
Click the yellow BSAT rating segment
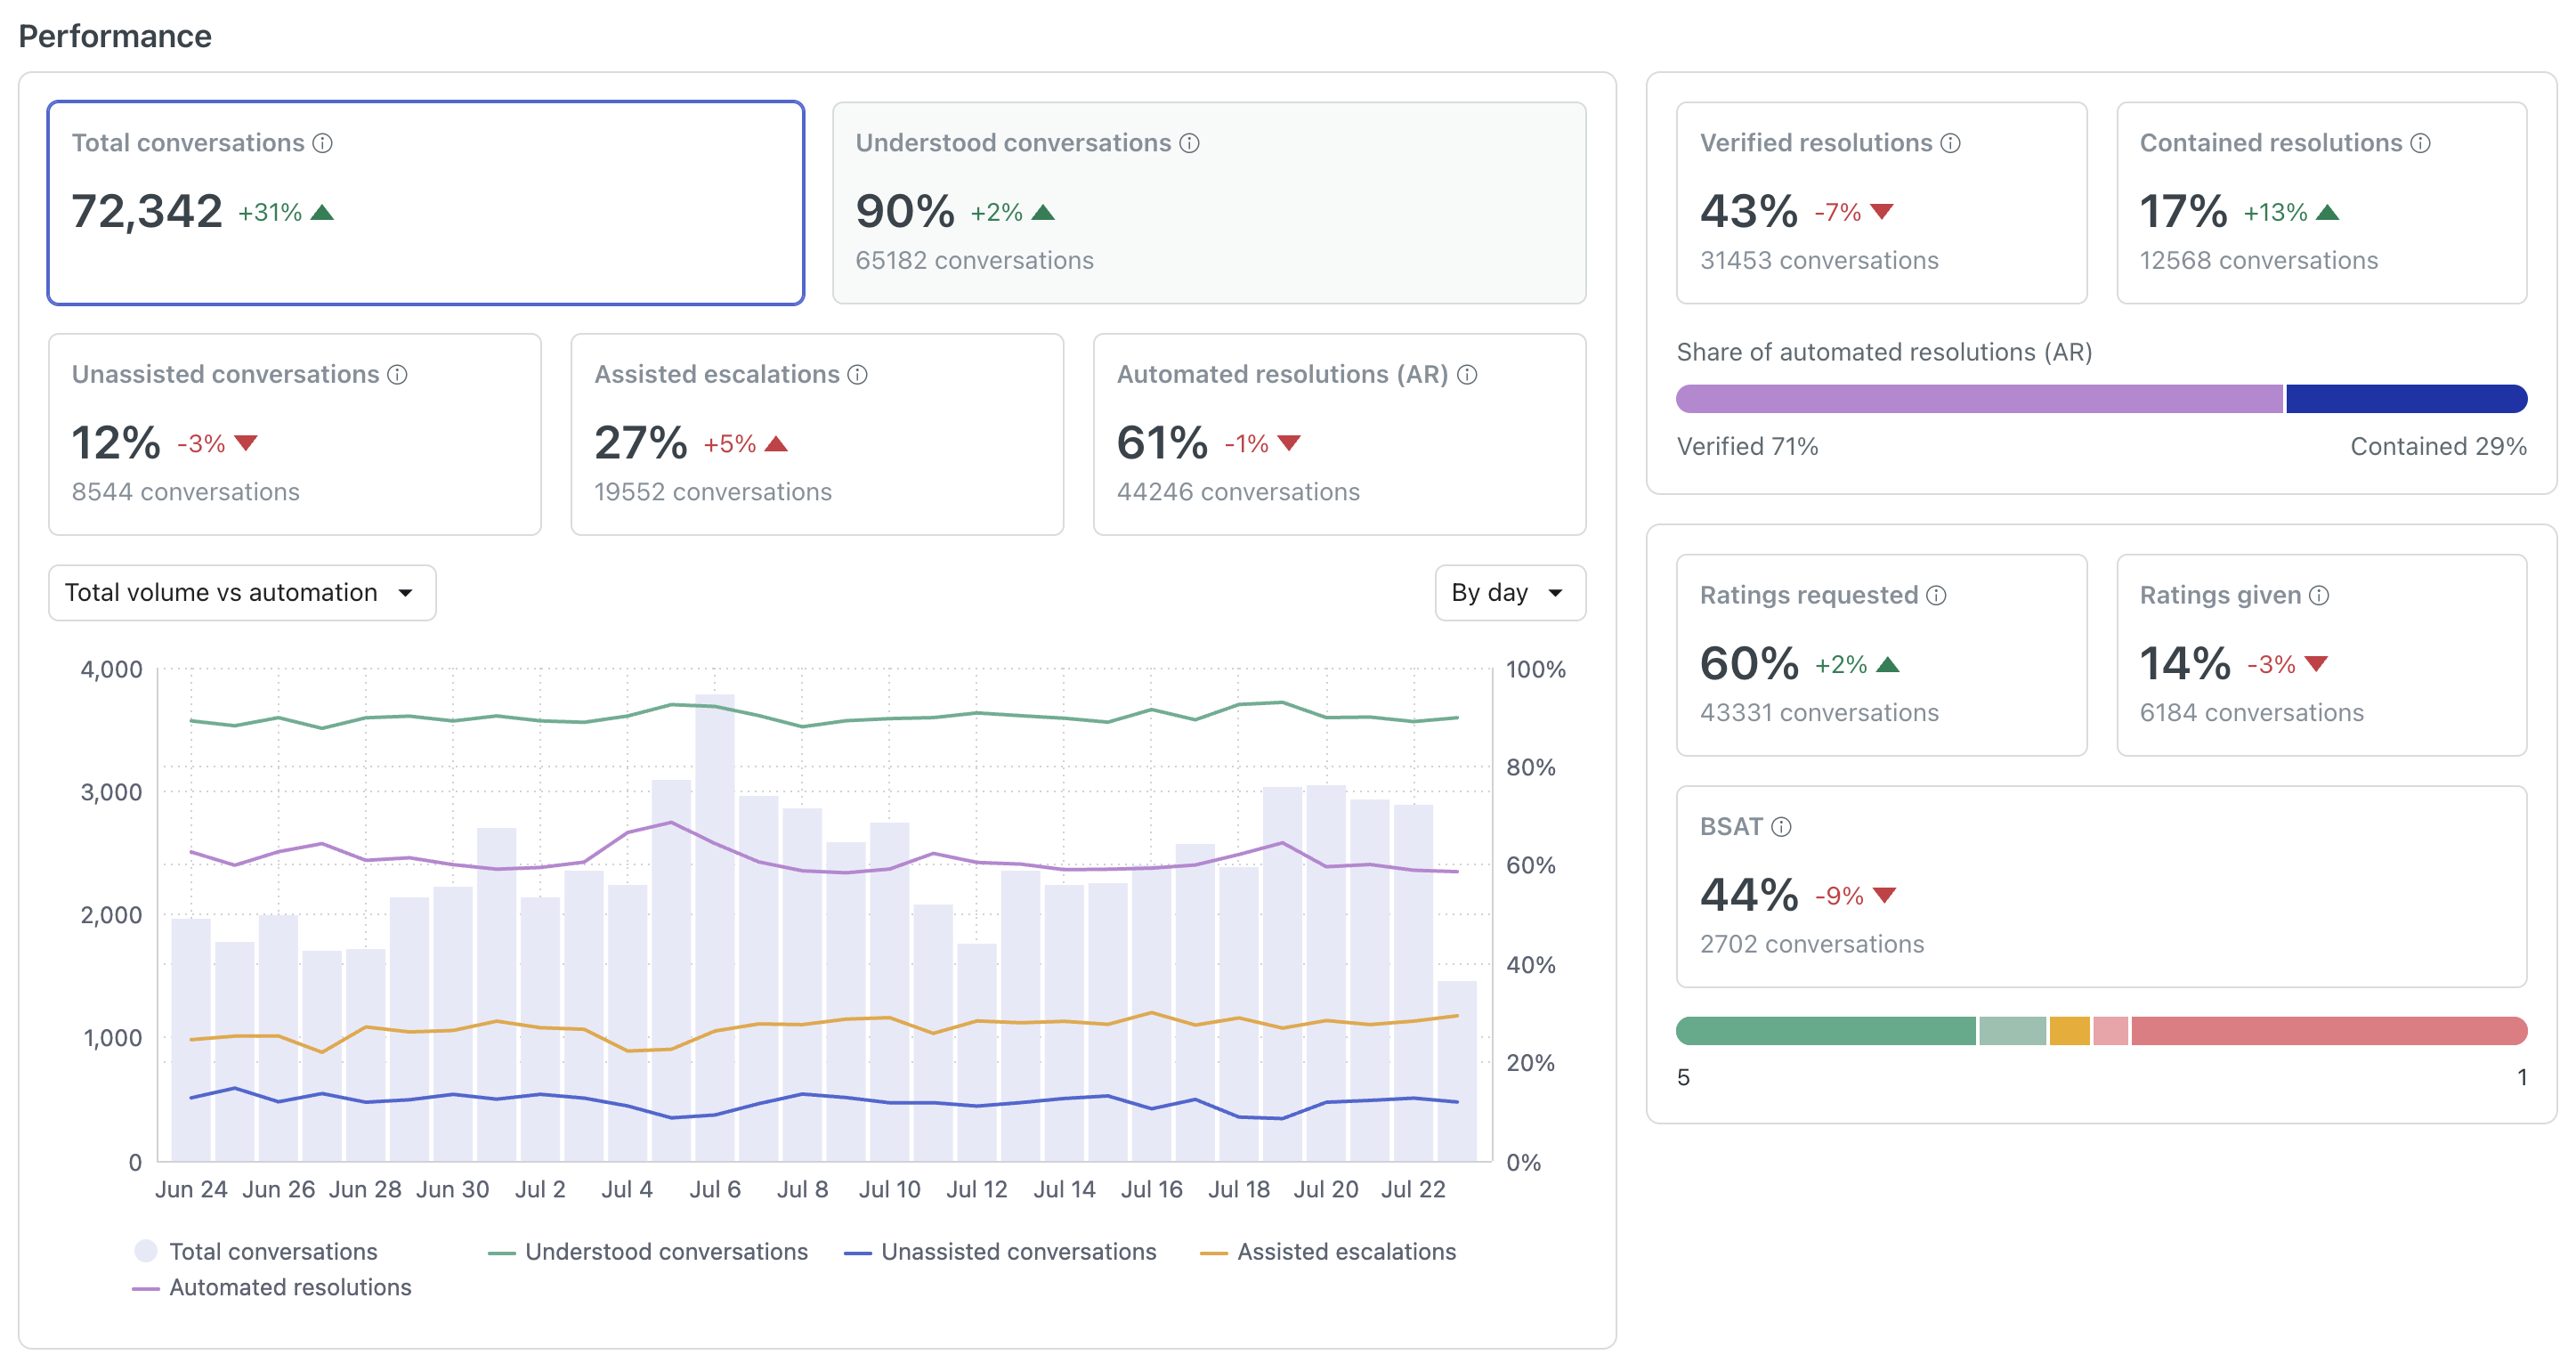tap(2070, 1031)
